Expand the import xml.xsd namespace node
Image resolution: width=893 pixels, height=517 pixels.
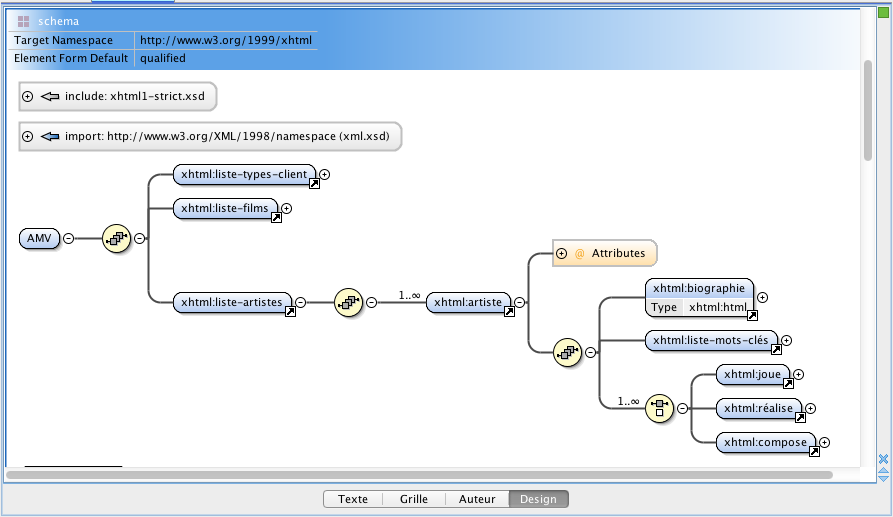[x=27, y=137]
